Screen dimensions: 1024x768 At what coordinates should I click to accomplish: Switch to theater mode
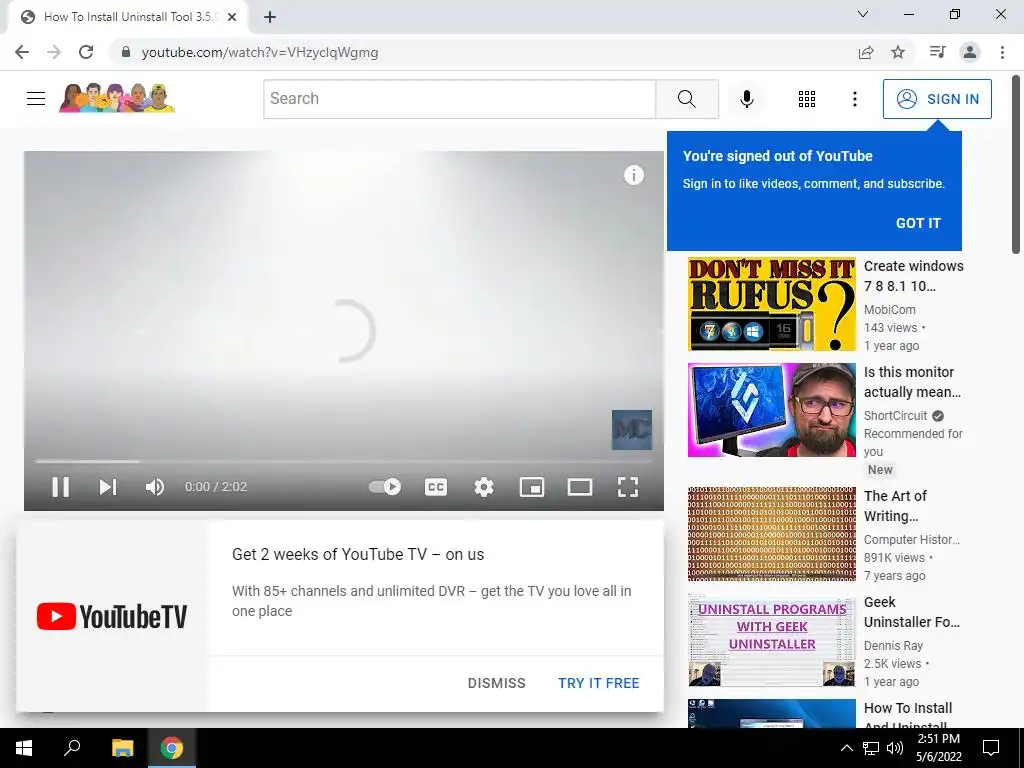click(x=579, y=487)
